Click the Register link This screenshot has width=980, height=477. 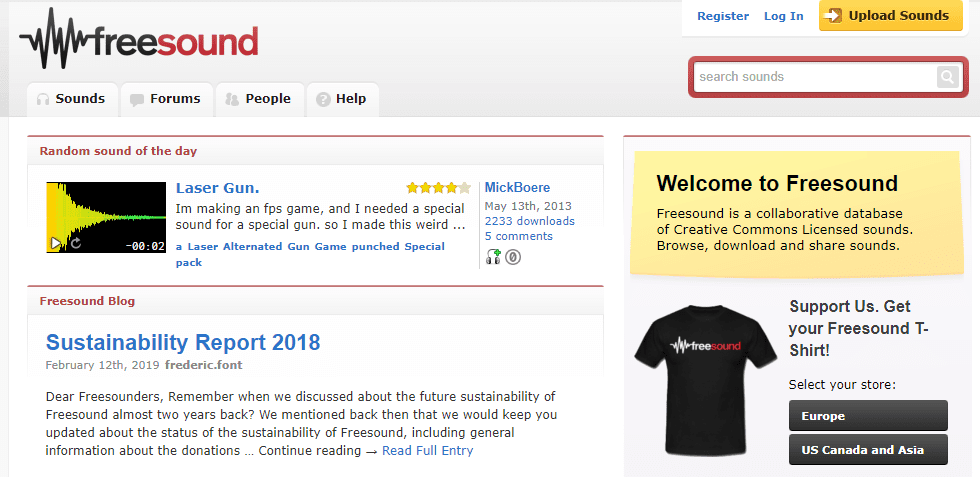tap(723, 16)
